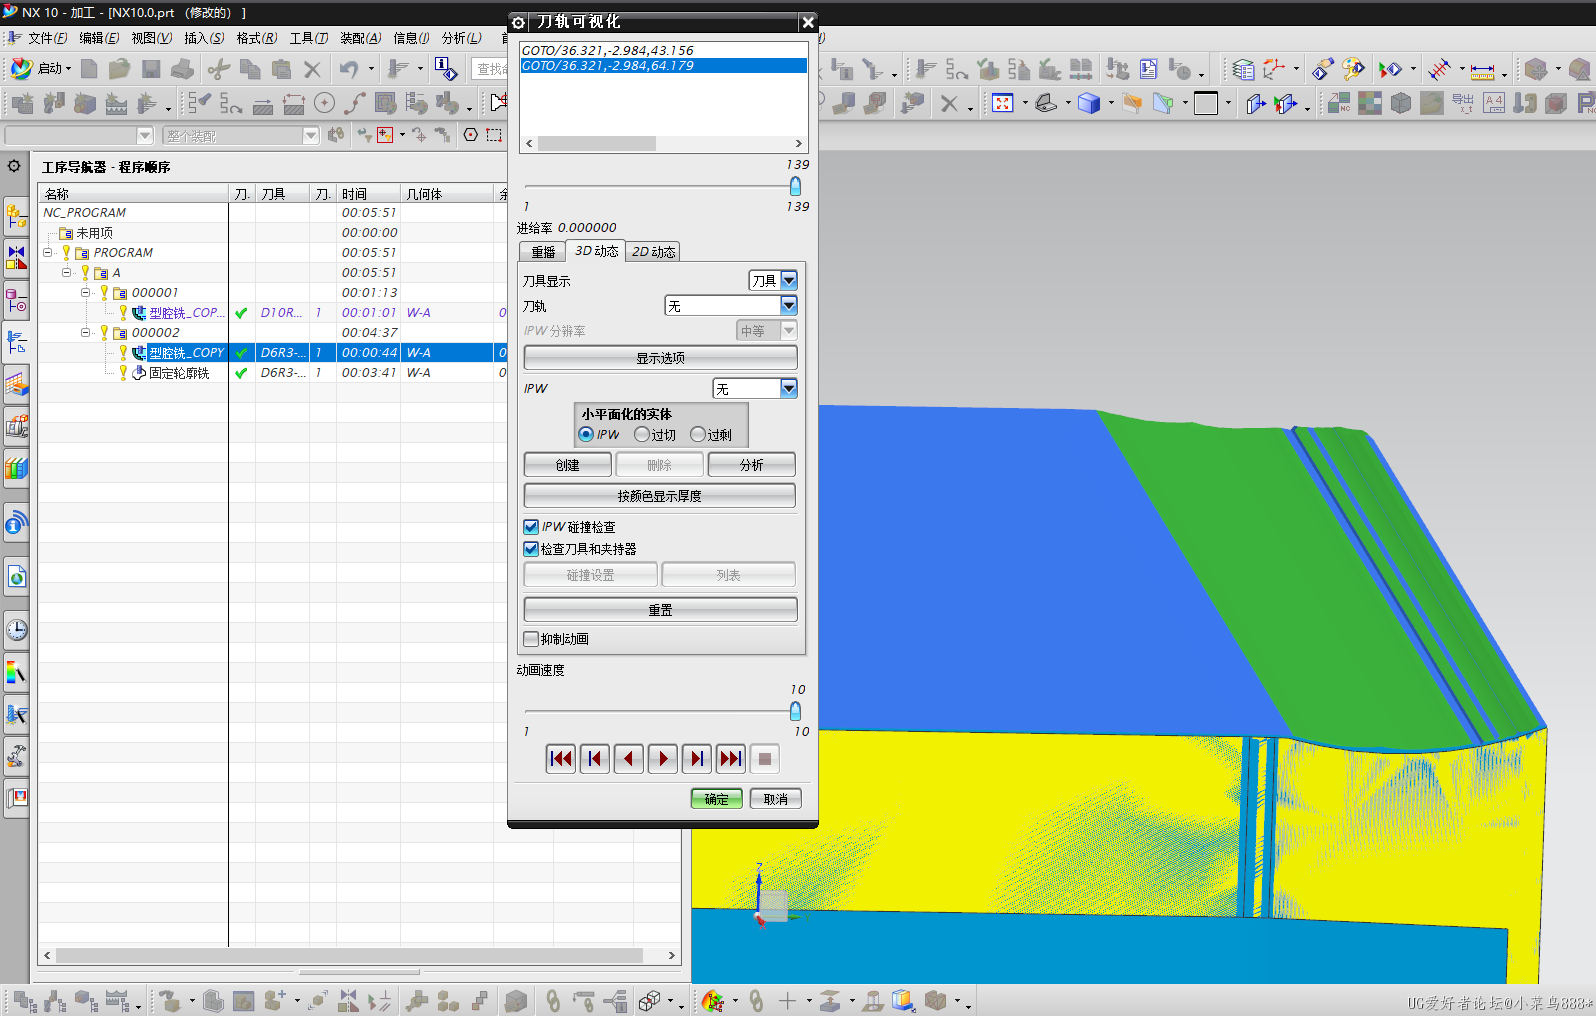The image size is (1596, 1016).
Task: Click the Fit view toolbar icon
Action: click(x=1002, y=103)
